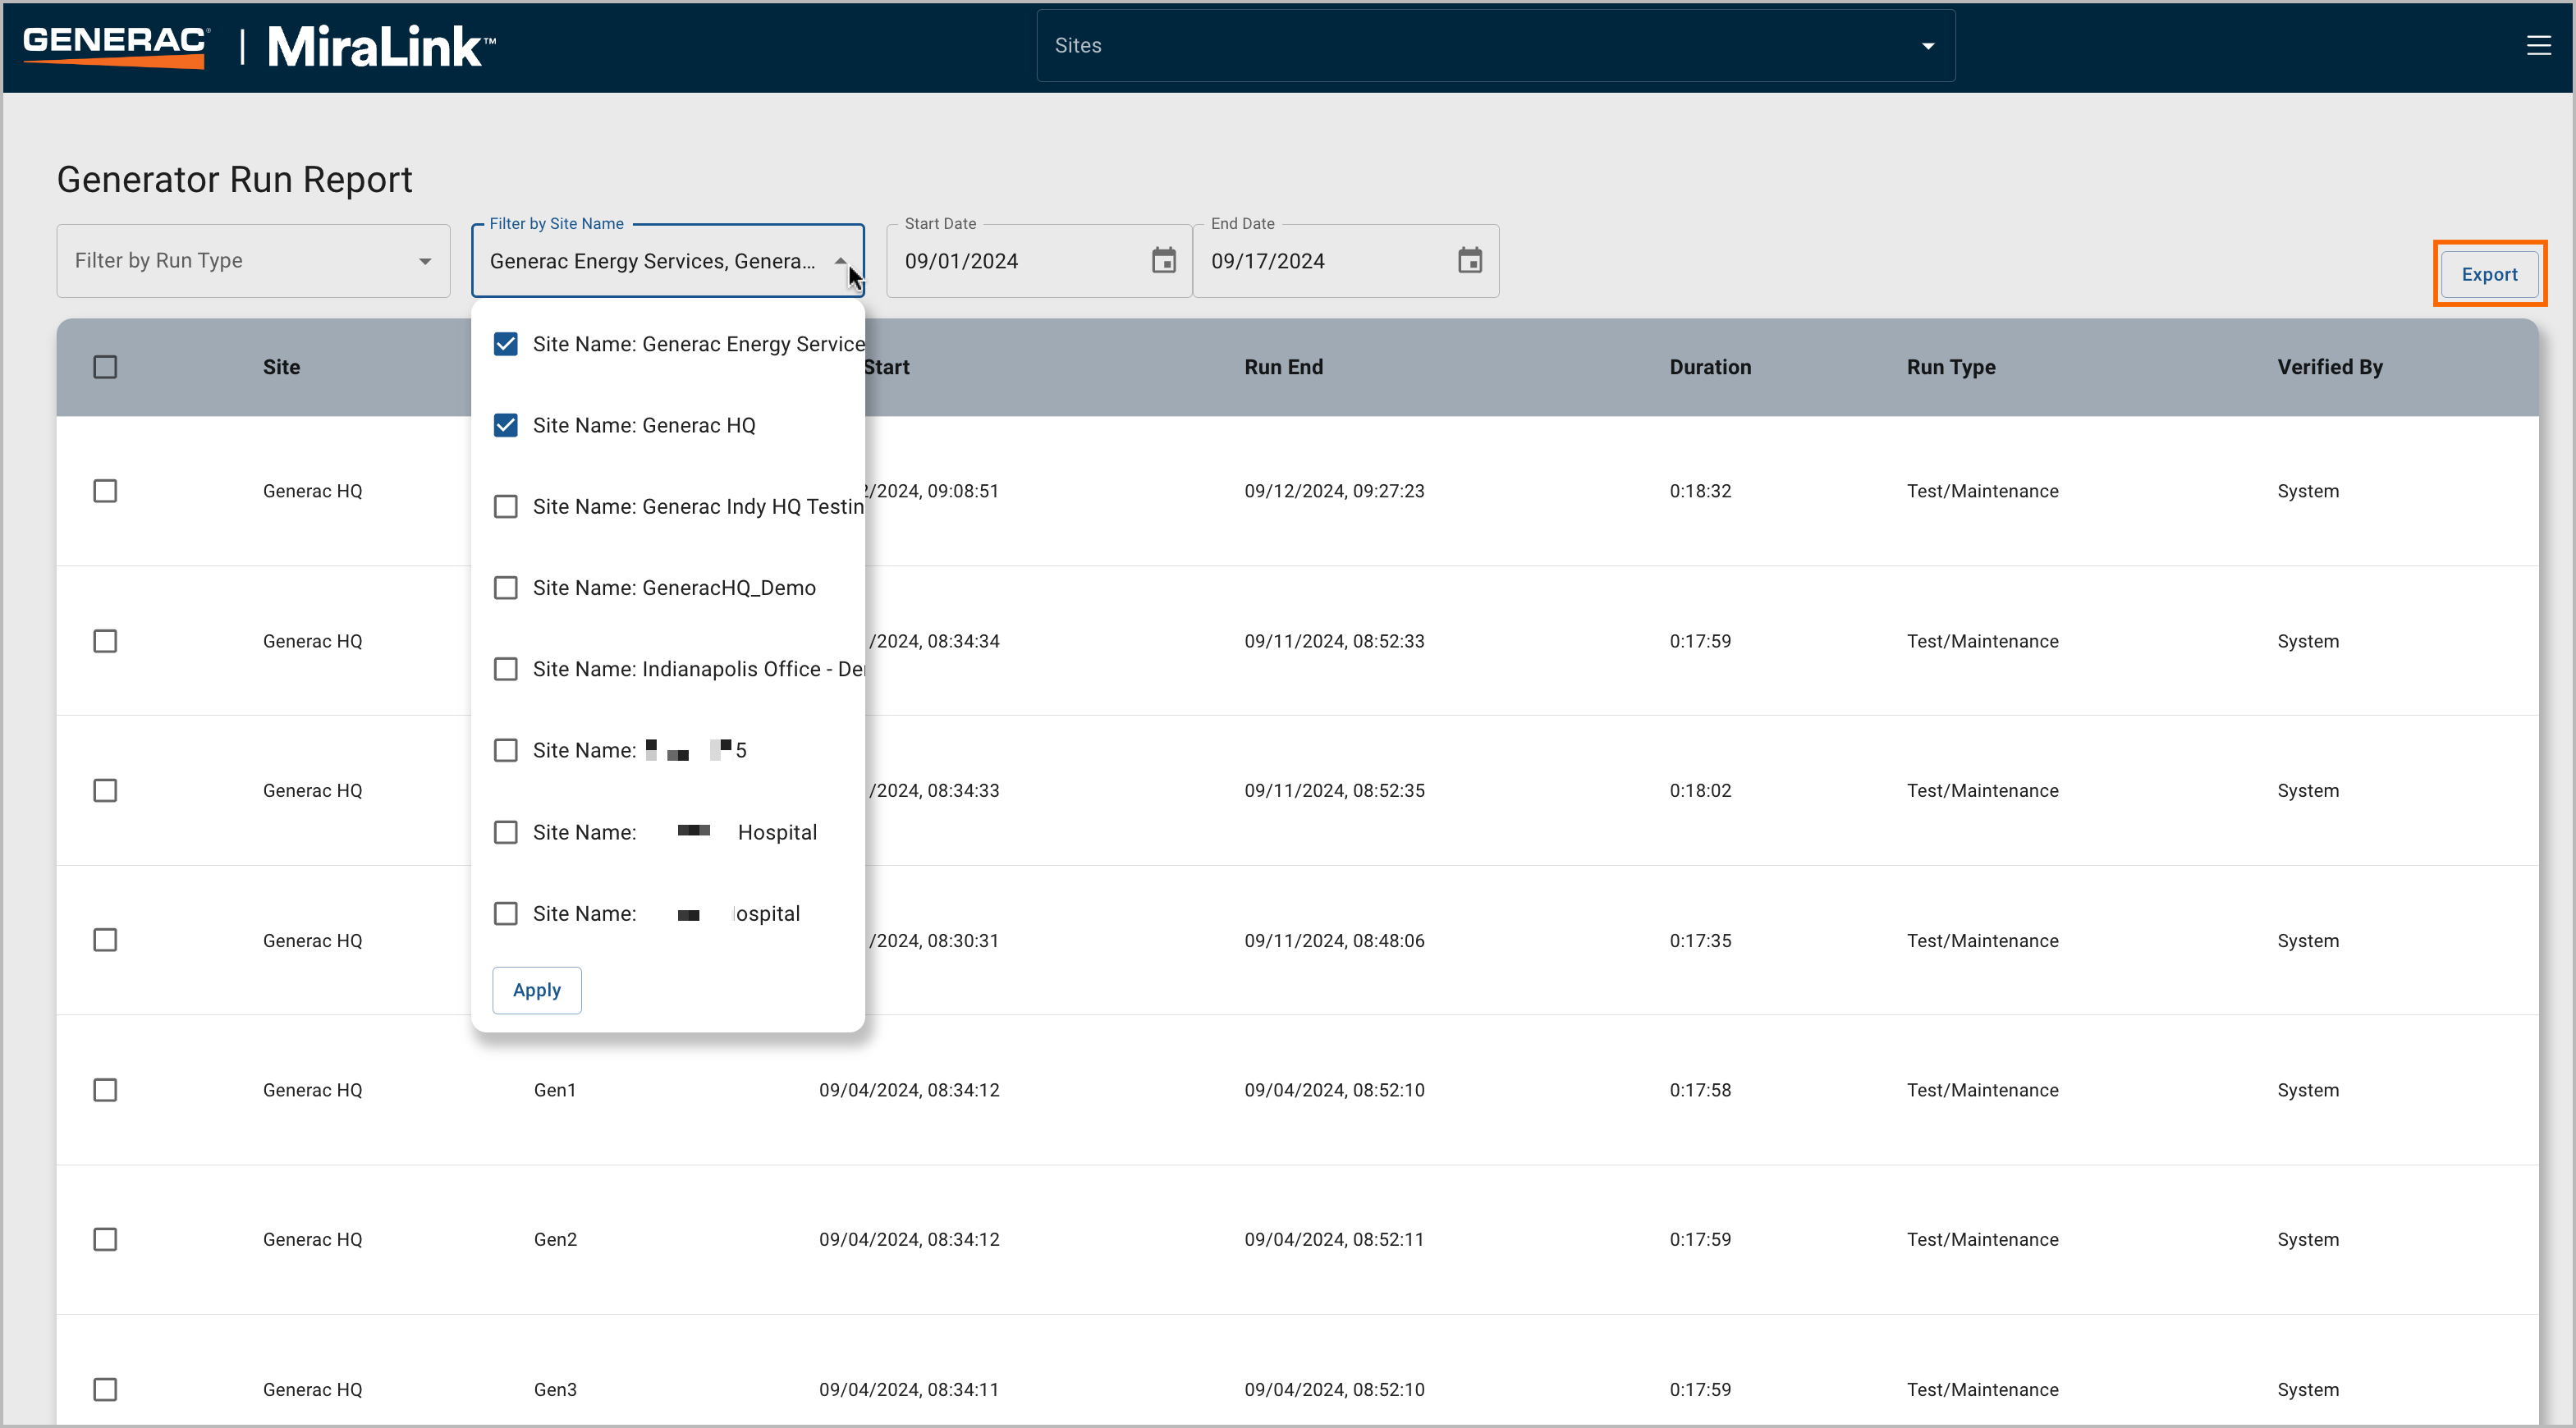The image size is (2576, 1428).
Task: Select the Gen2 row checkbox
Action: (105, 1239)
